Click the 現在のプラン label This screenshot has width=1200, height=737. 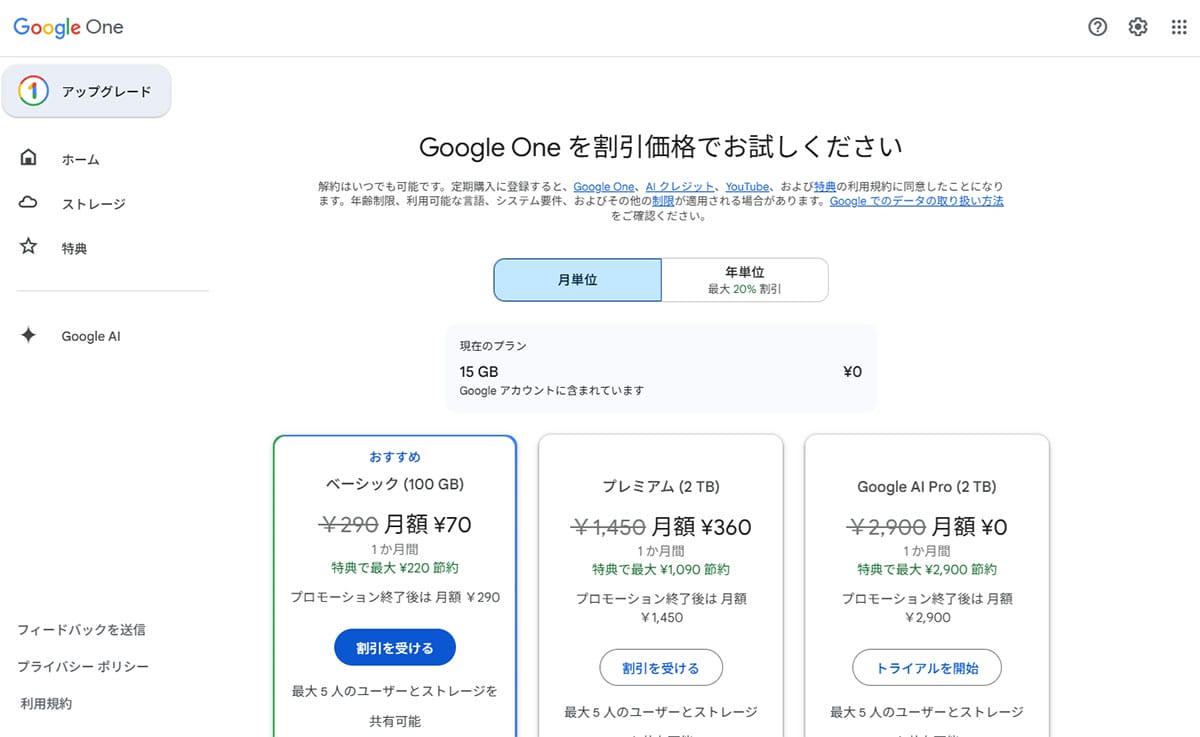pyautogui.click(x=493, y=346)
